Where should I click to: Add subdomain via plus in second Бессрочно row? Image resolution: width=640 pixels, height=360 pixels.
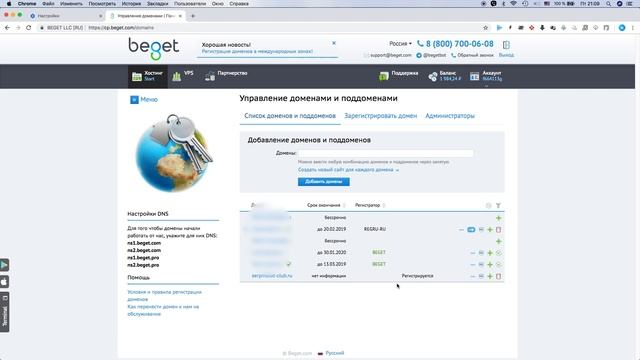[498, 241]
